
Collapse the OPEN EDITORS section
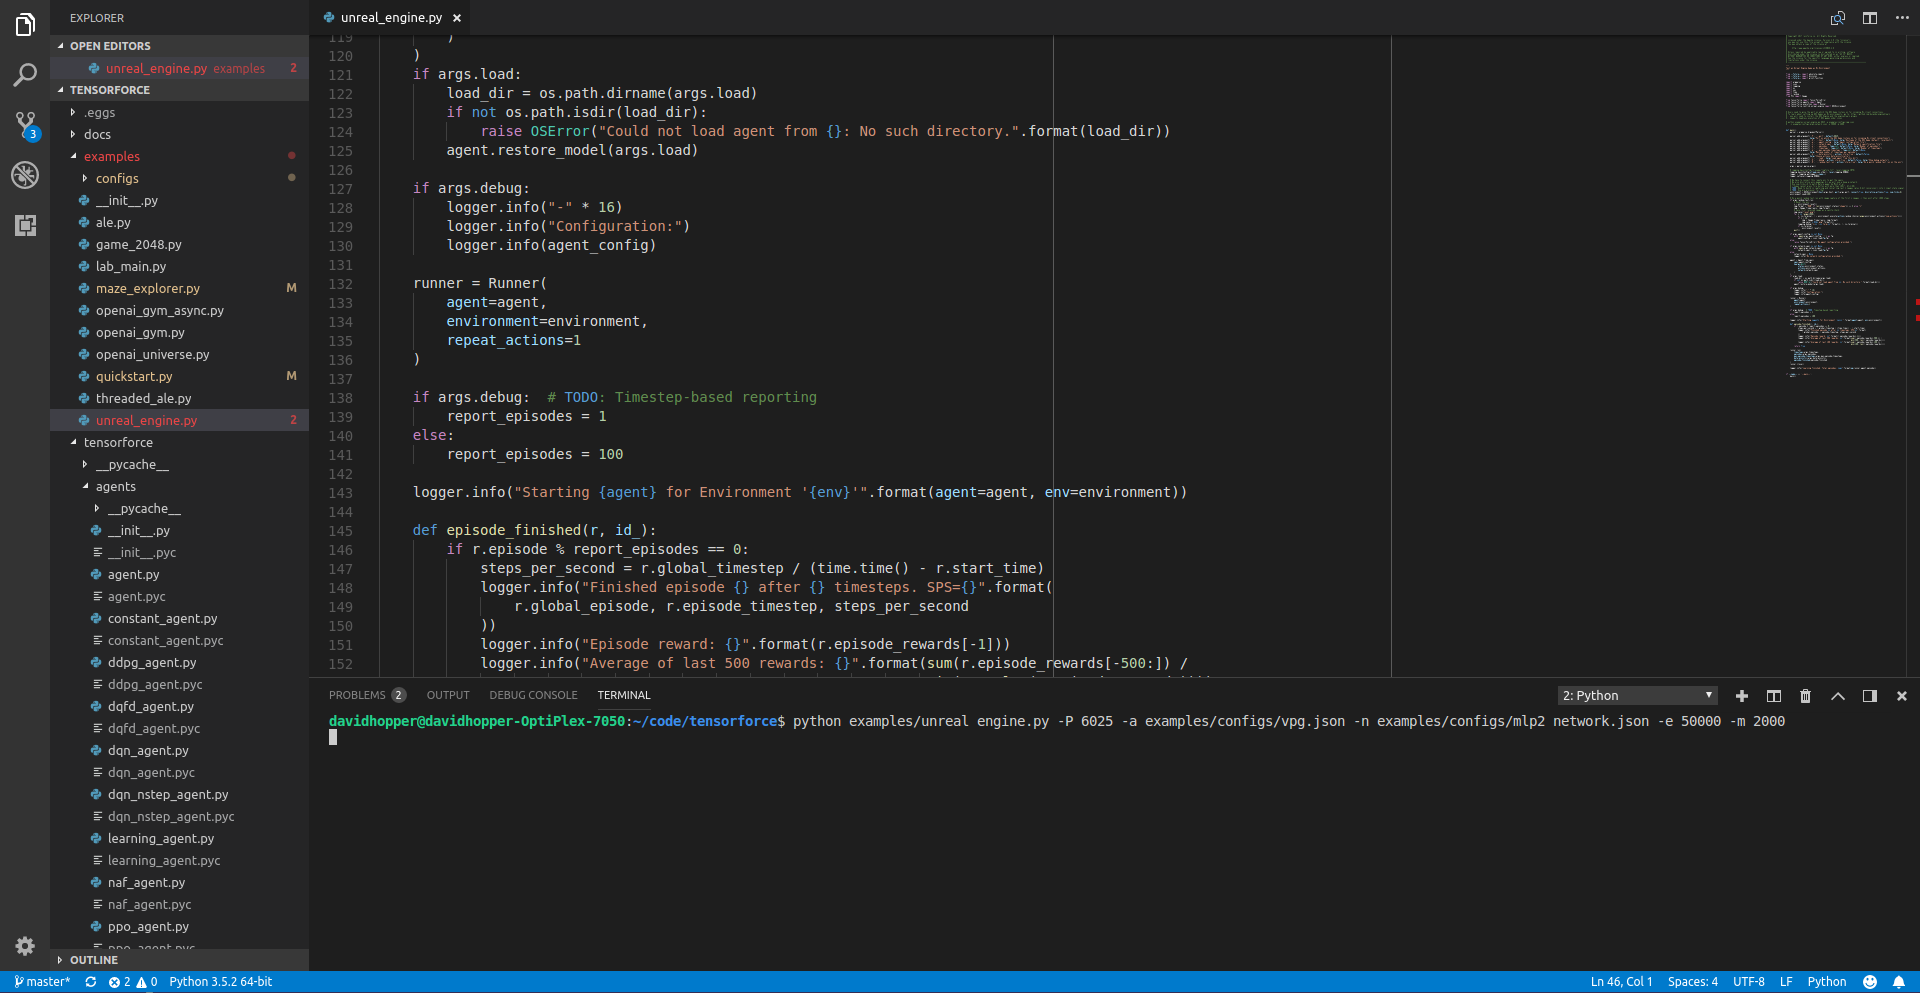click(x=110, y=45)
